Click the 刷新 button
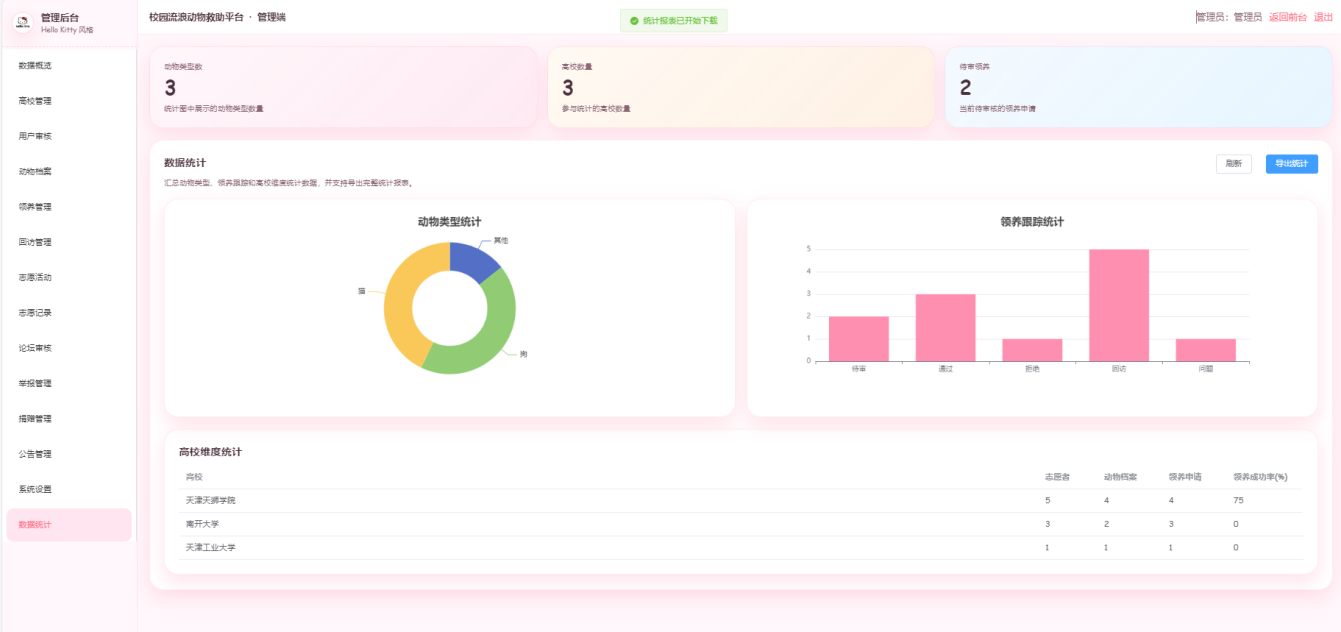Image resolution: width=1341 pixels, height=632 pixels. click(1234, 164)
